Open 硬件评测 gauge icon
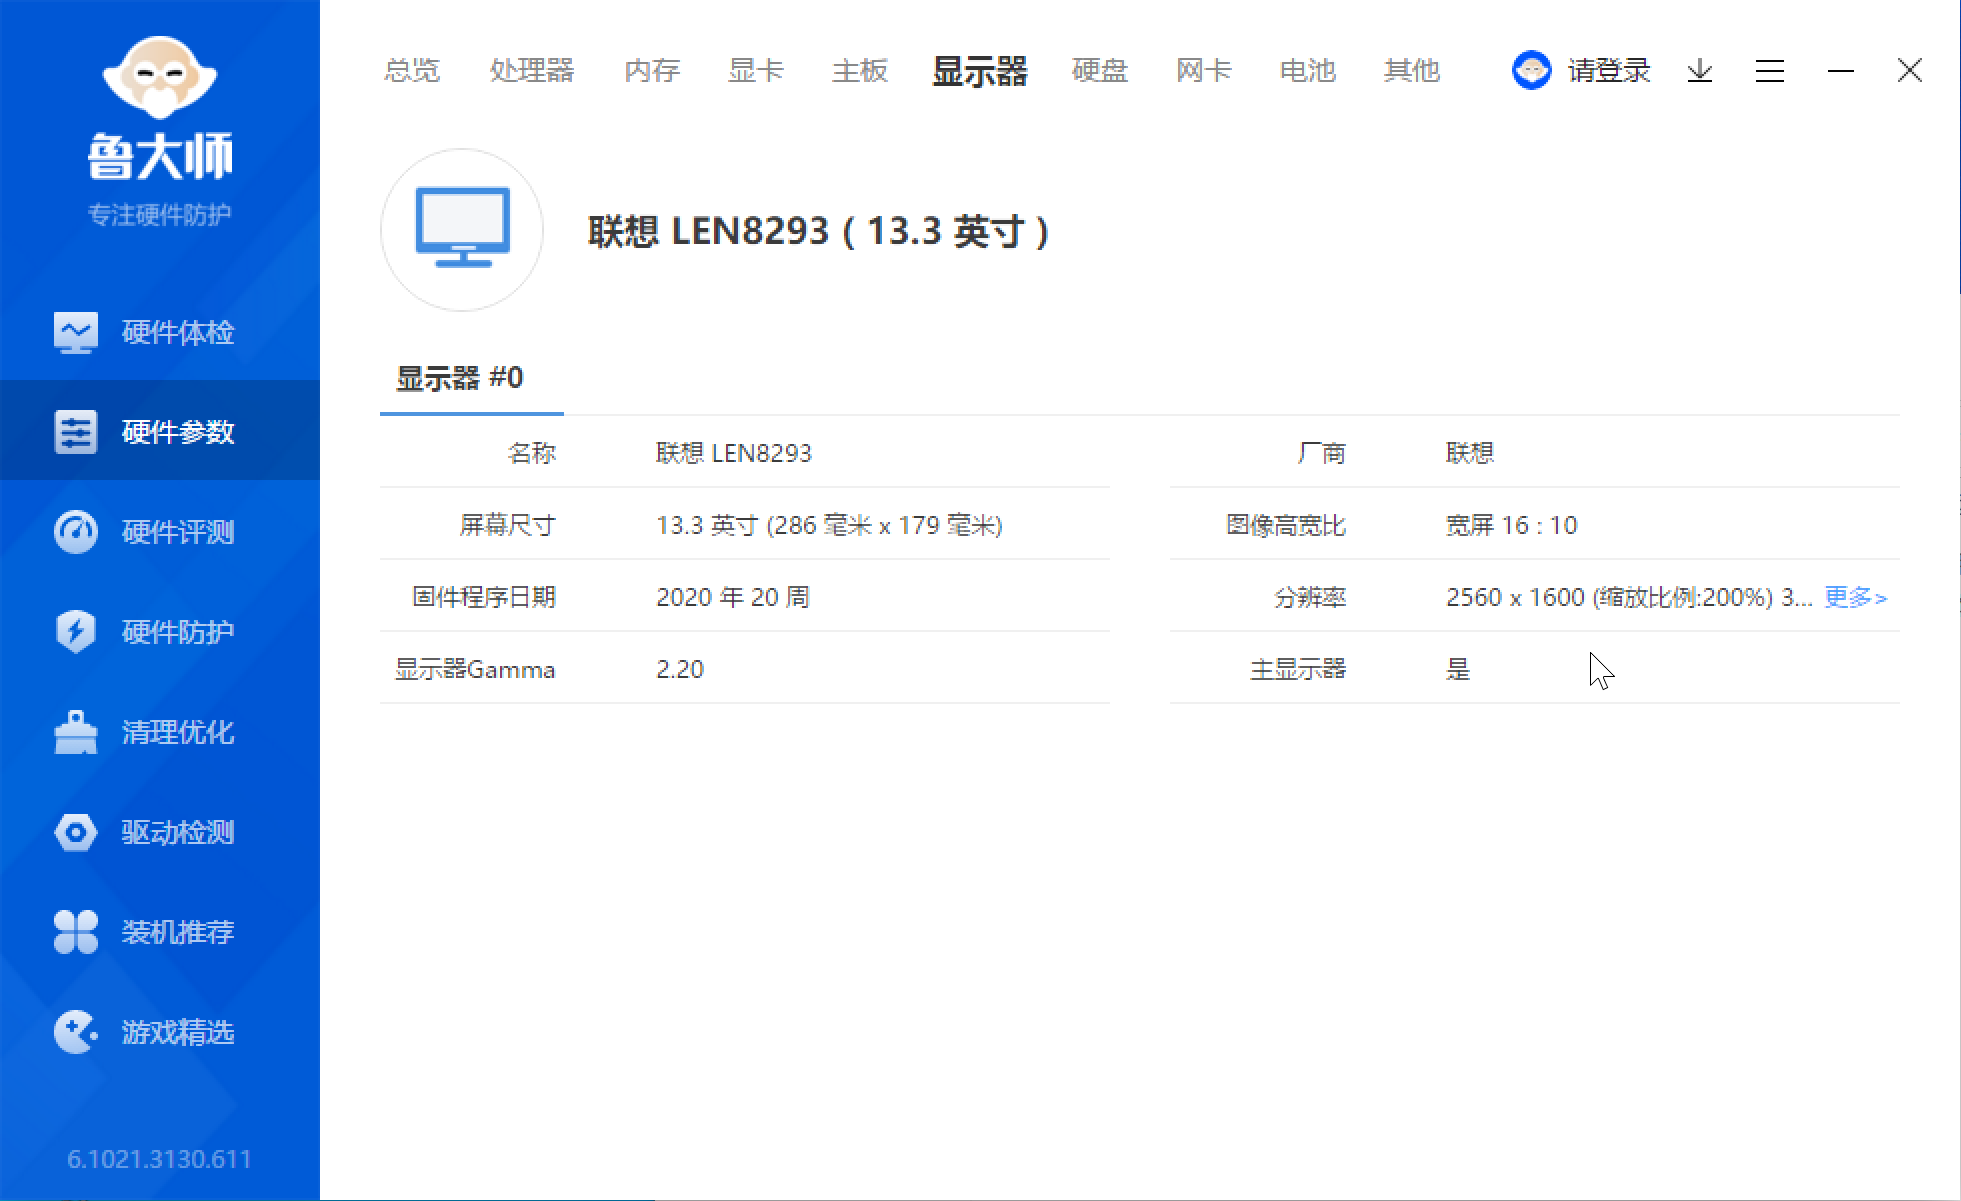The image size is (1961, 1201). point(76,532)
